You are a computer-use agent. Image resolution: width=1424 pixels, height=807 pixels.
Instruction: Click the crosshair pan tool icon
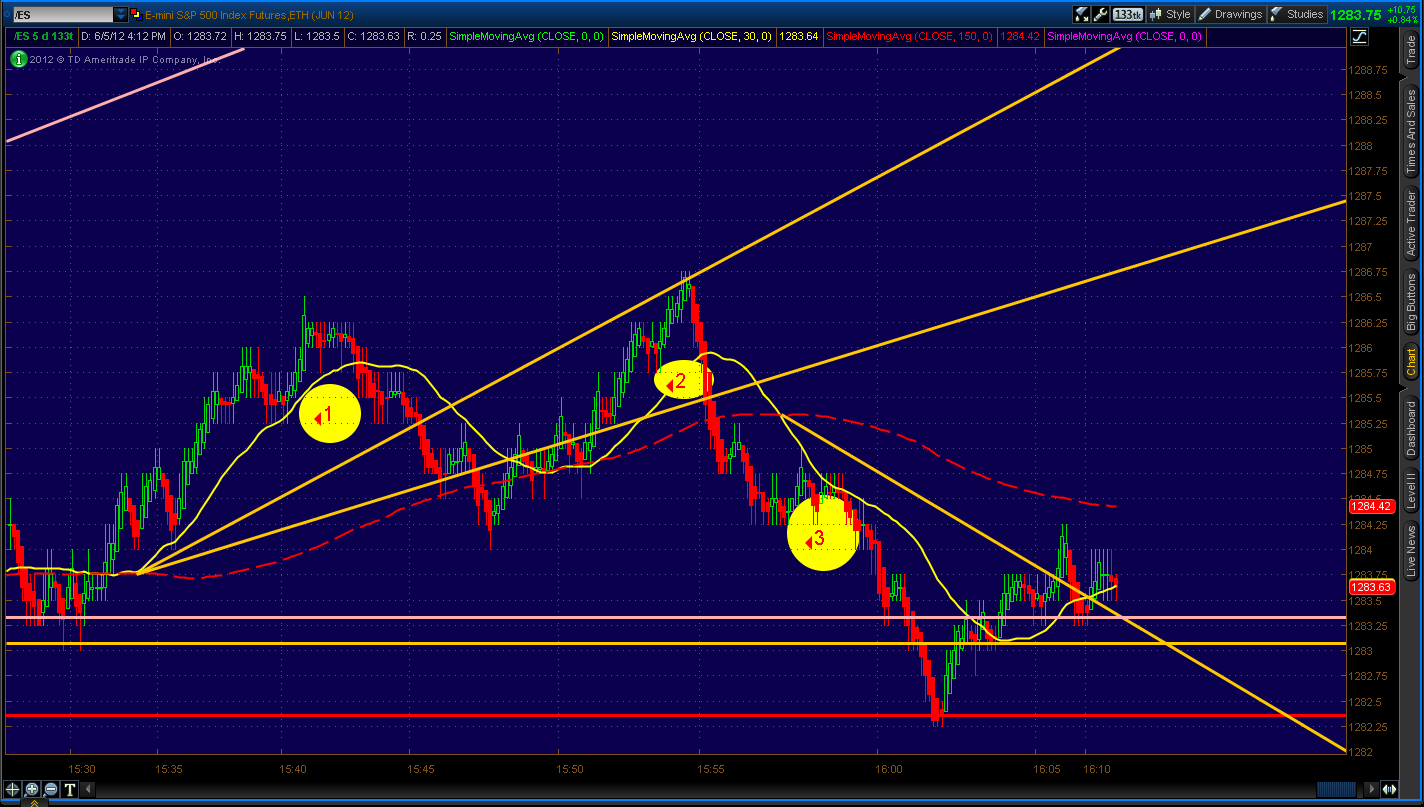[x=14, y=788]
